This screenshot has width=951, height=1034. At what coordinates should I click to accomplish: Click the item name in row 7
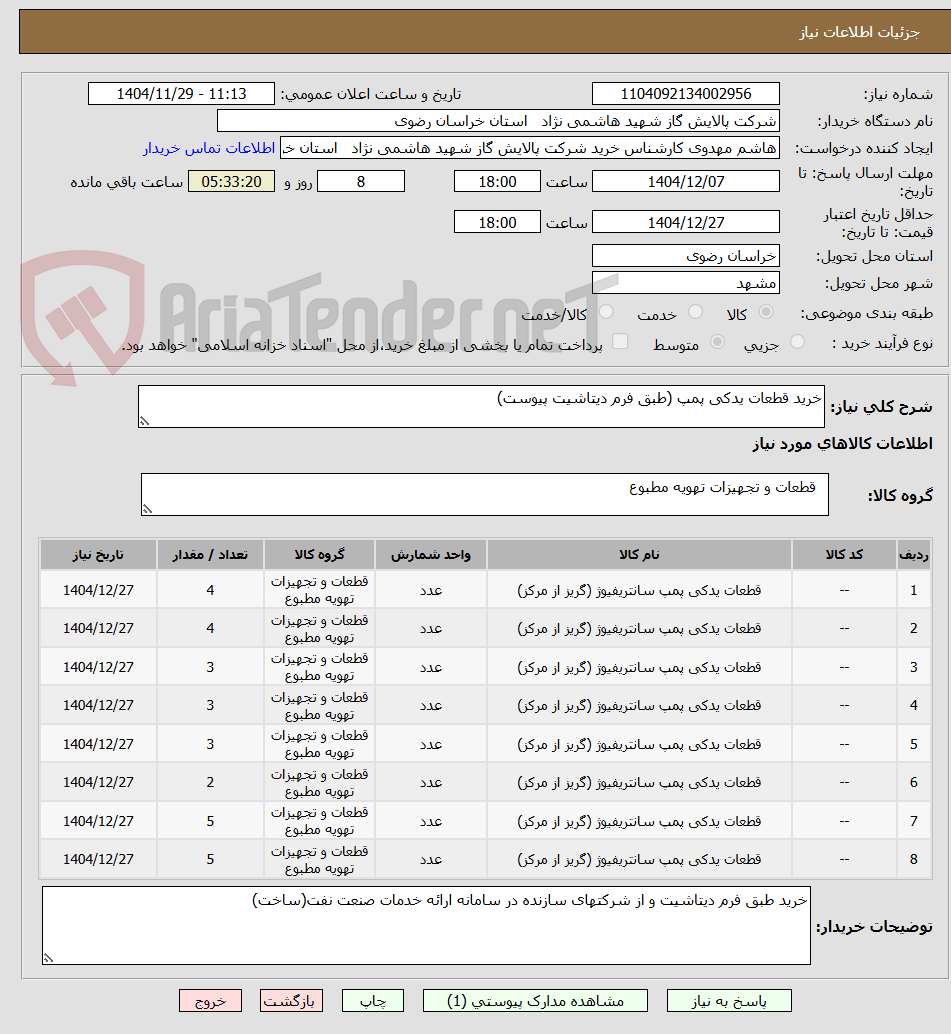(639, 821)
